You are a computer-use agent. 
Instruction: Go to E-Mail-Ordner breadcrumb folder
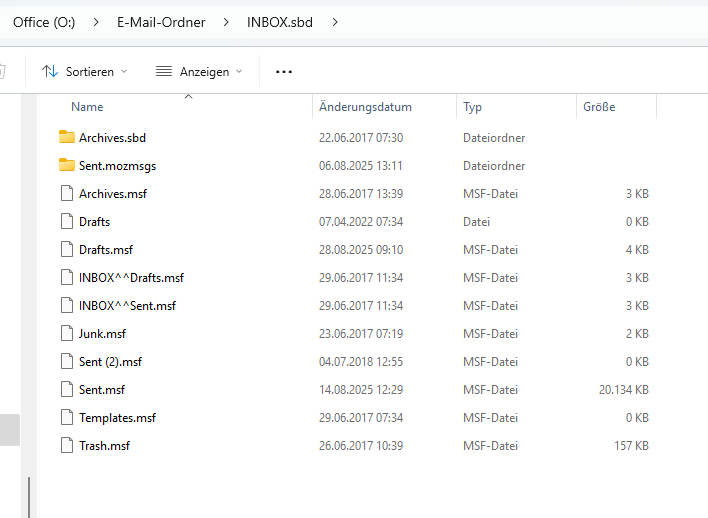162,22
